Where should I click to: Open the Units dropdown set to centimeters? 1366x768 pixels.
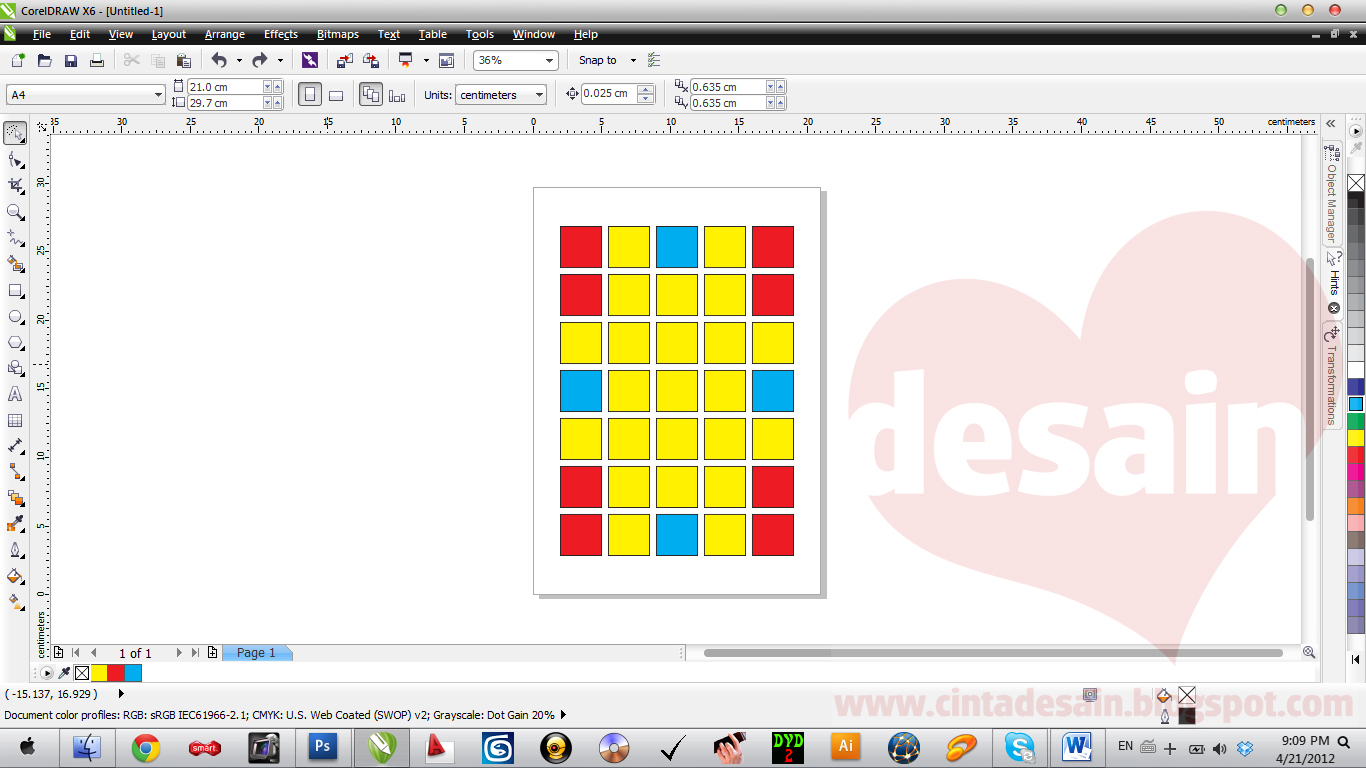tap(500, 94)
